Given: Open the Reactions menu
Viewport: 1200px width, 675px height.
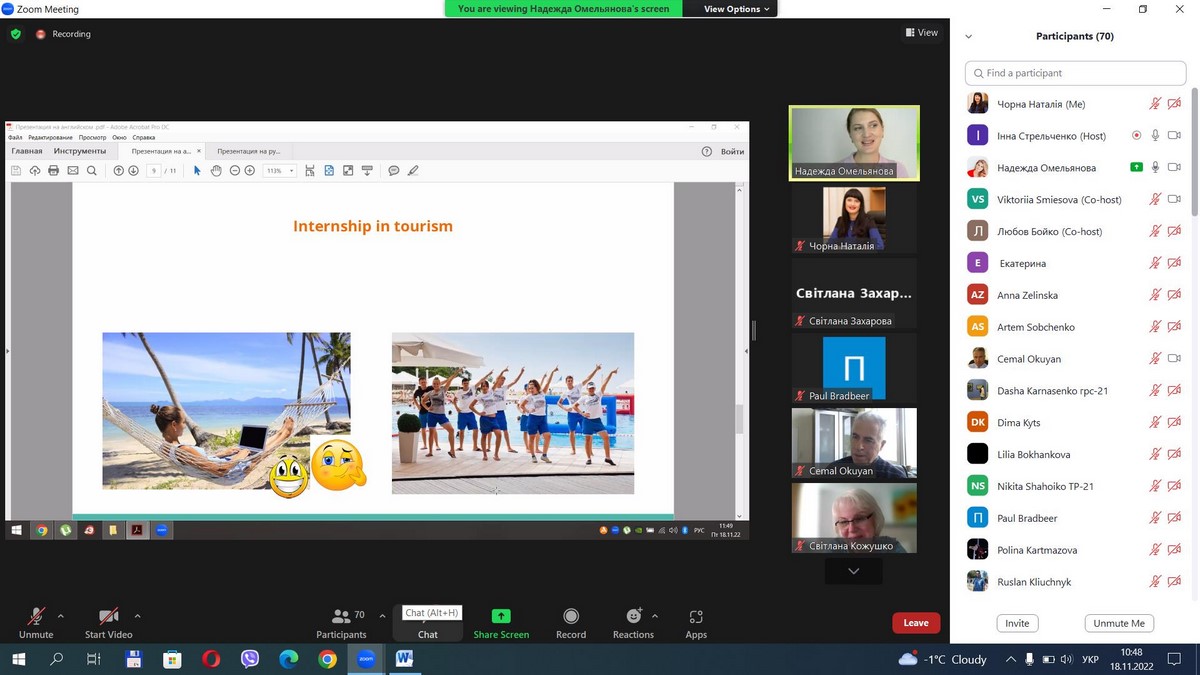Looking at the screenshot, I should tap(633, 617).
